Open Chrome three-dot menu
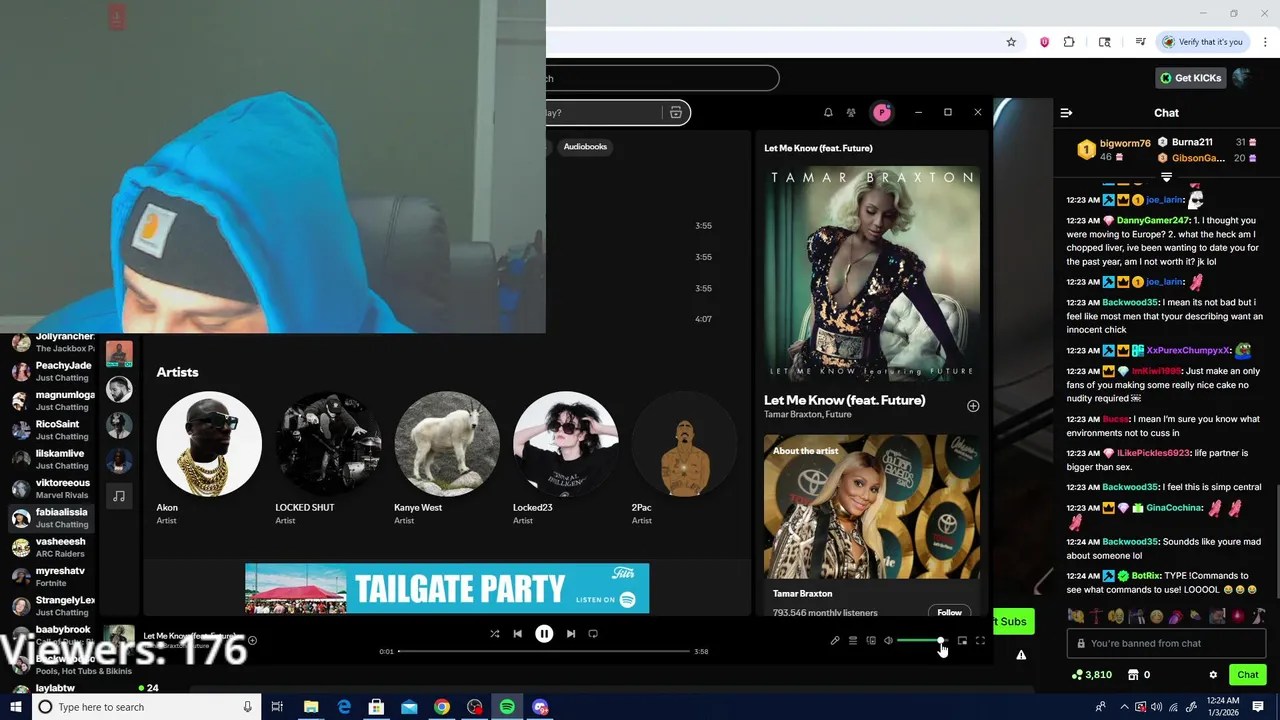 coord(1266,42)
